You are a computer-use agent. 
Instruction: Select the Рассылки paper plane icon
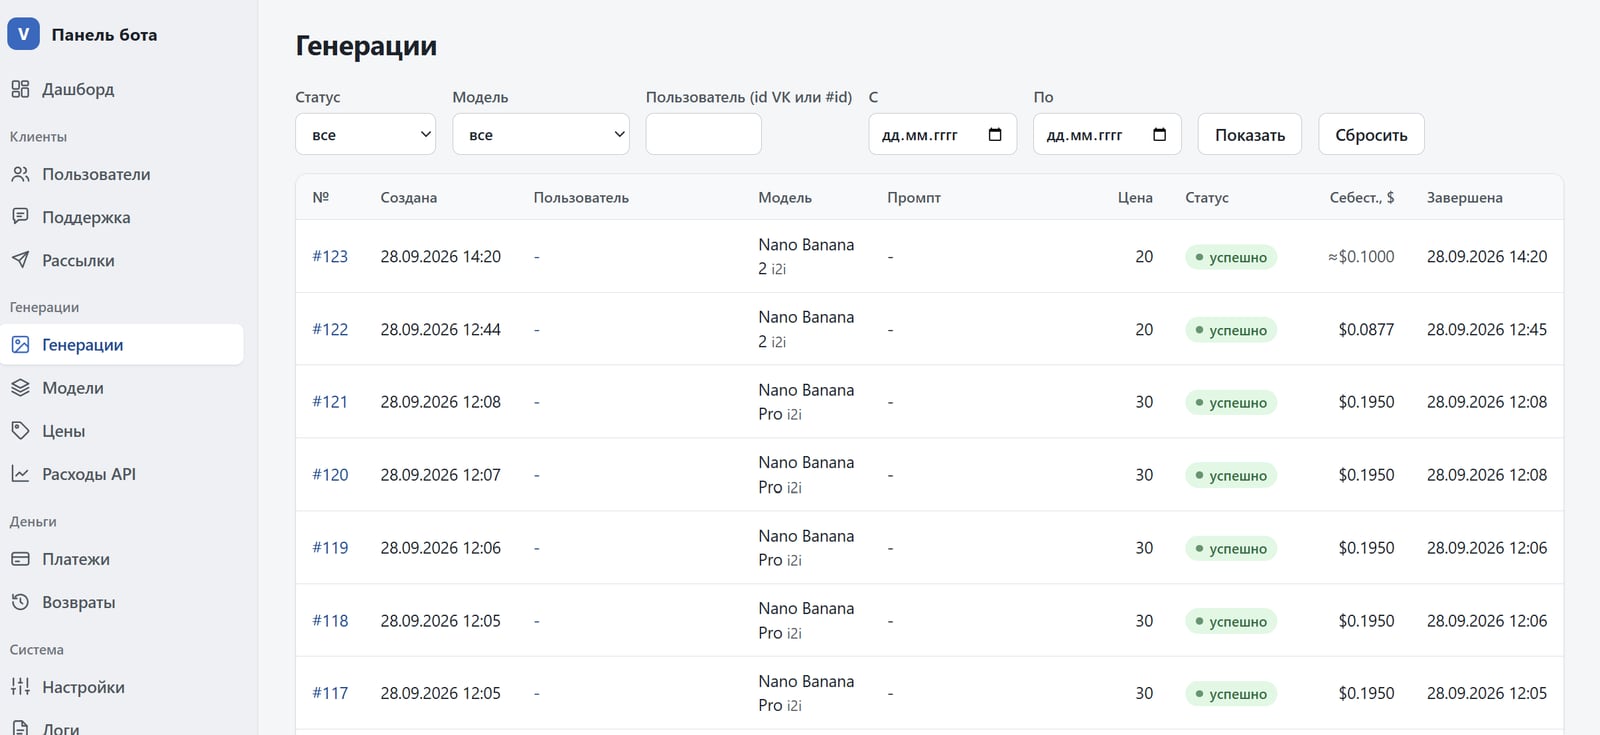click(x=20, y=260)
